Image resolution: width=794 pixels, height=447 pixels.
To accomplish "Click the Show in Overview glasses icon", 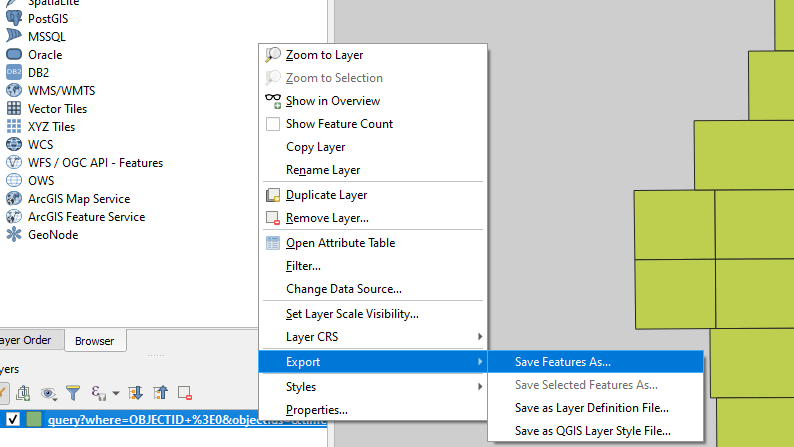I will click(273, 101).
